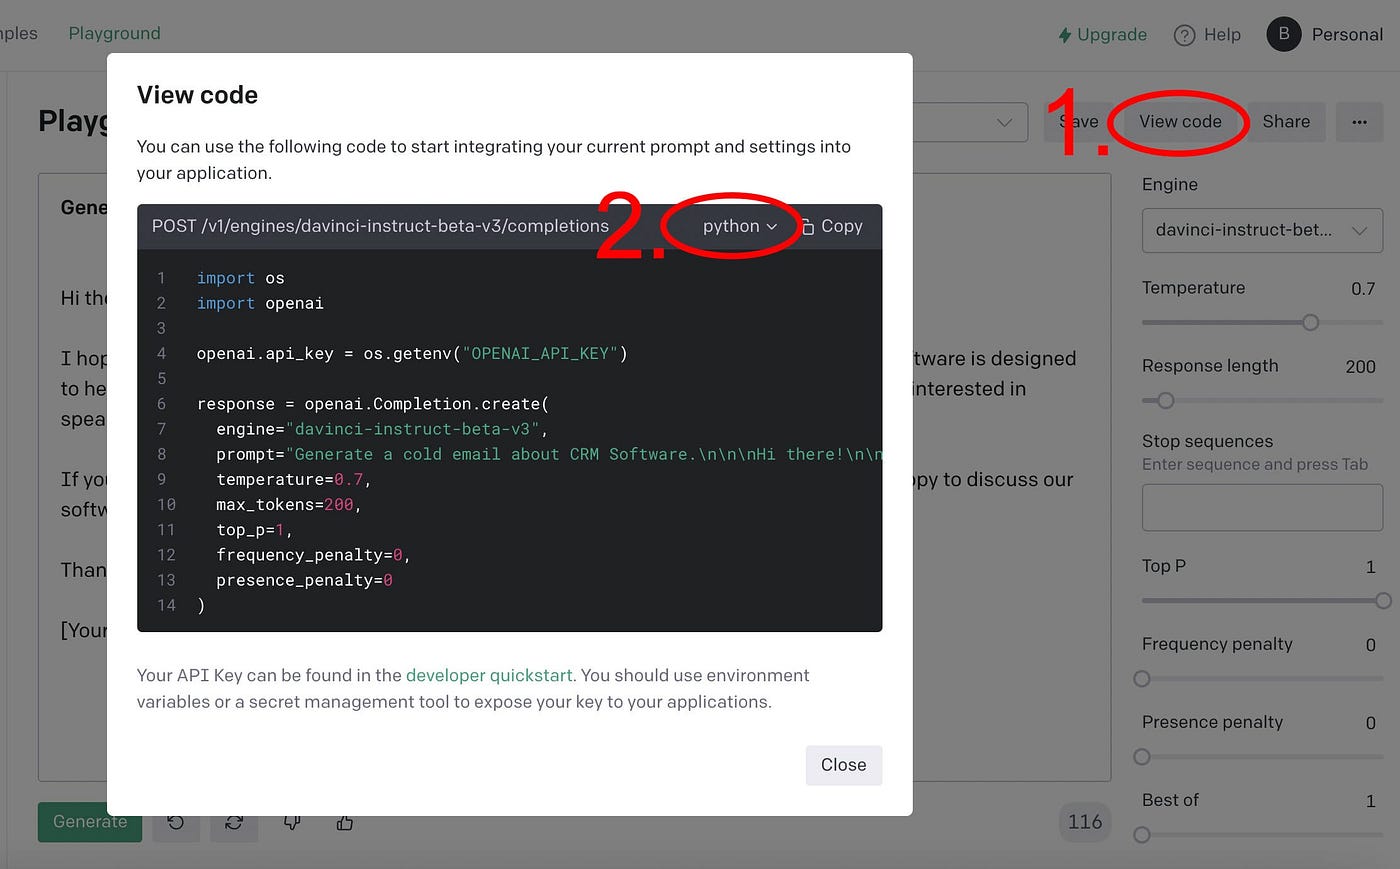Click the POST endpoint path text
Screen dimensions: 1400x869
[380, 226]
